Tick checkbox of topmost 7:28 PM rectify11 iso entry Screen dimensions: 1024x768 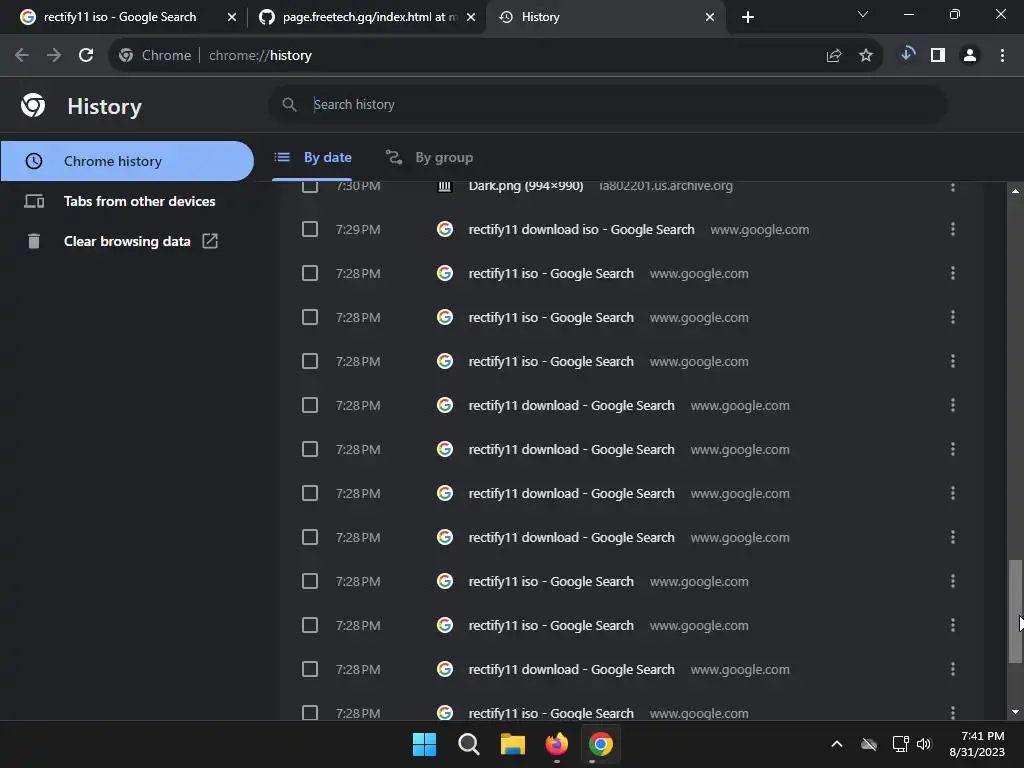(310, 273)
